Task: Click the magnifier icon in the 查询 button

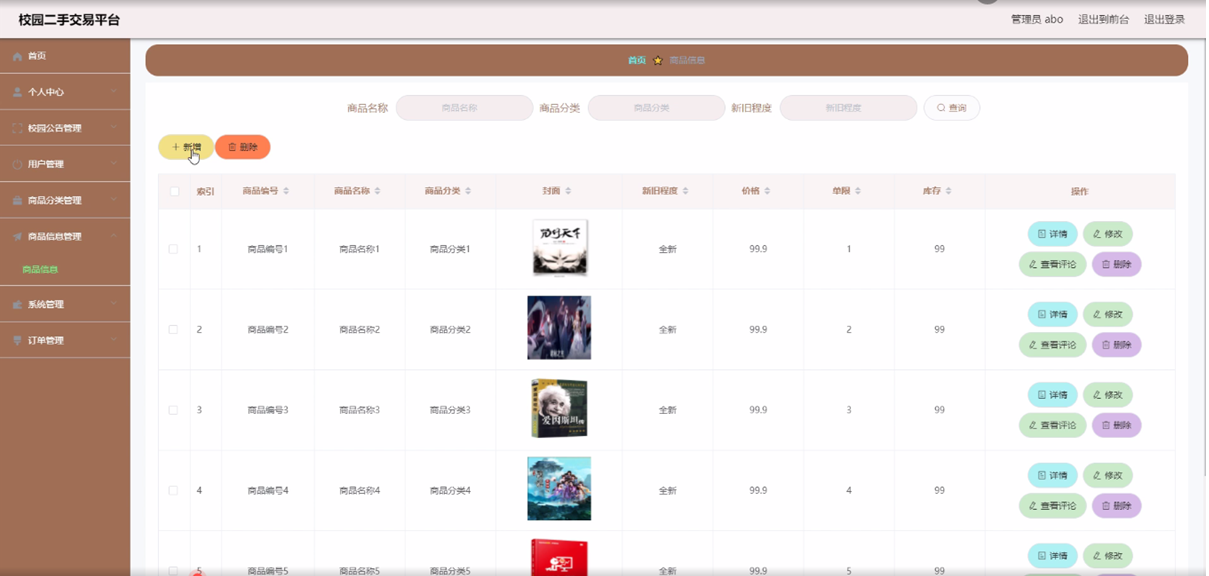Action: 941,108
